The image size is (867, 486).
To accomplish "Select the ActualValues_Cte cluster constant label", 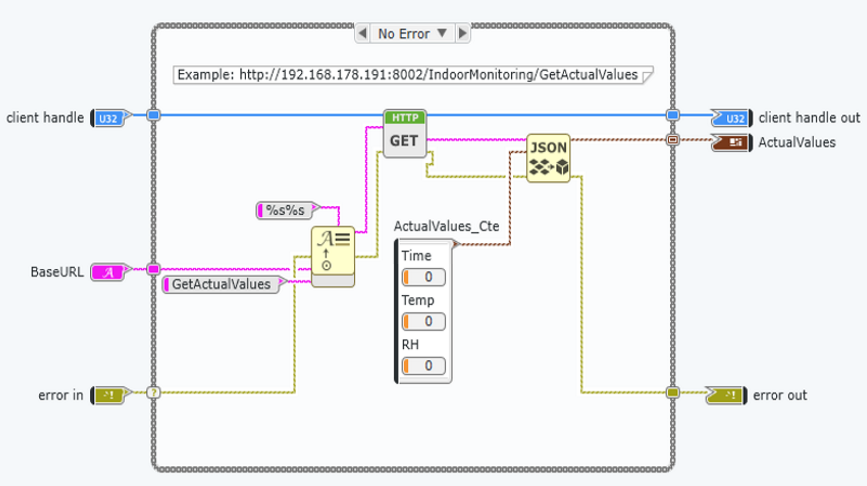I will pyautogui.click(x=446, y=227).
